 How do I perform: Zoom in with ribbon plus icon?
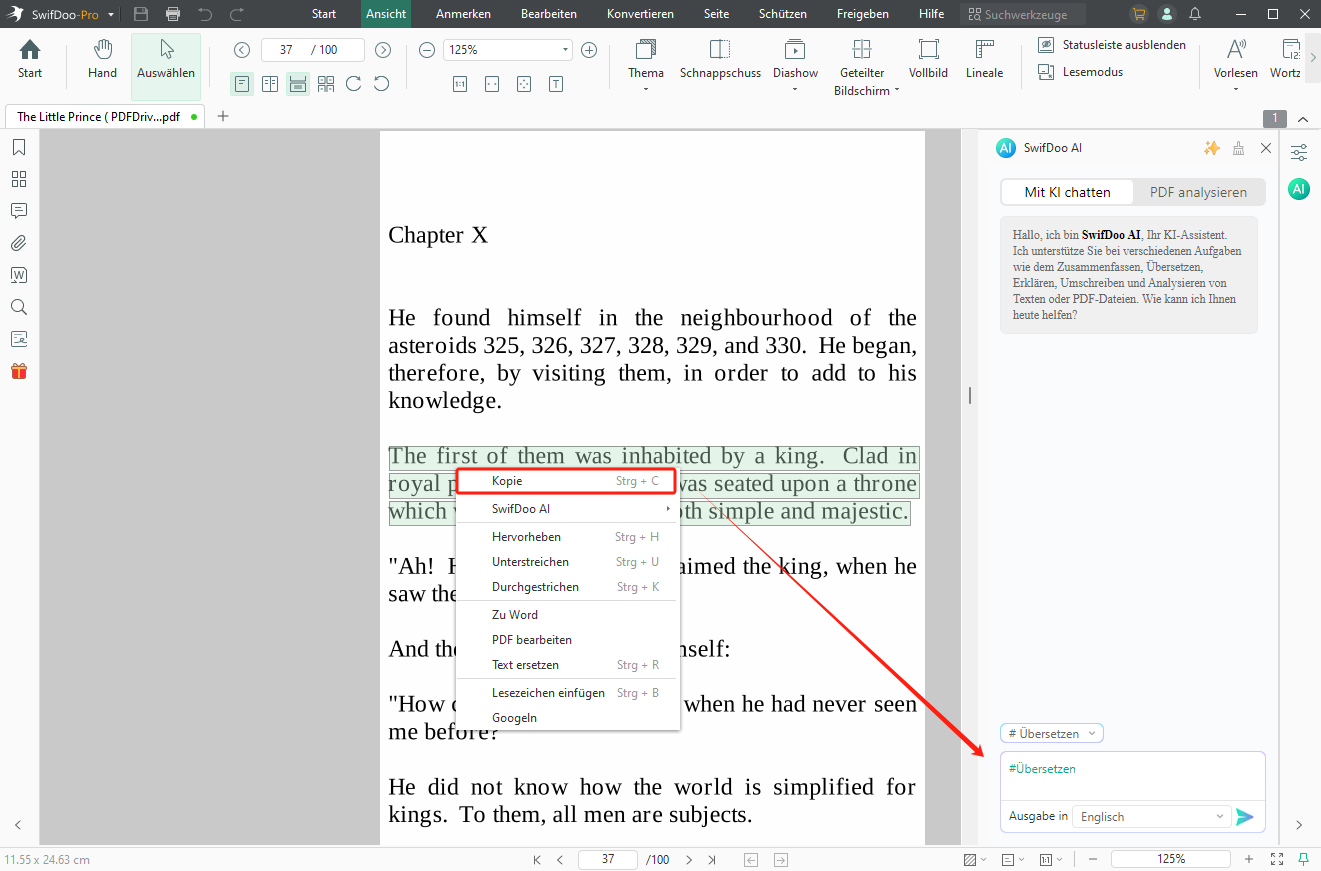tap(589, 50)
